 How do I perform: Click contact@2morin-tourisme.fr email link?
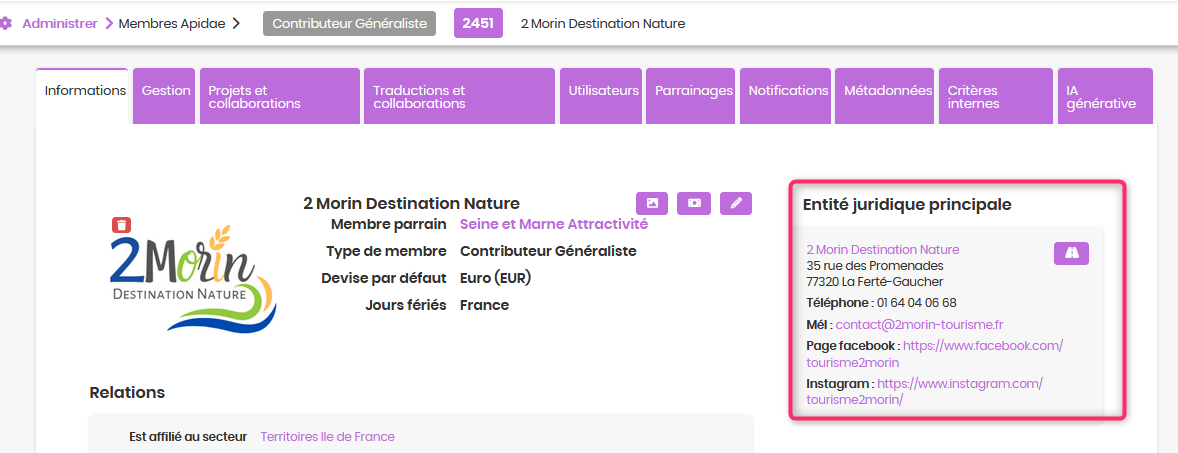920,325
